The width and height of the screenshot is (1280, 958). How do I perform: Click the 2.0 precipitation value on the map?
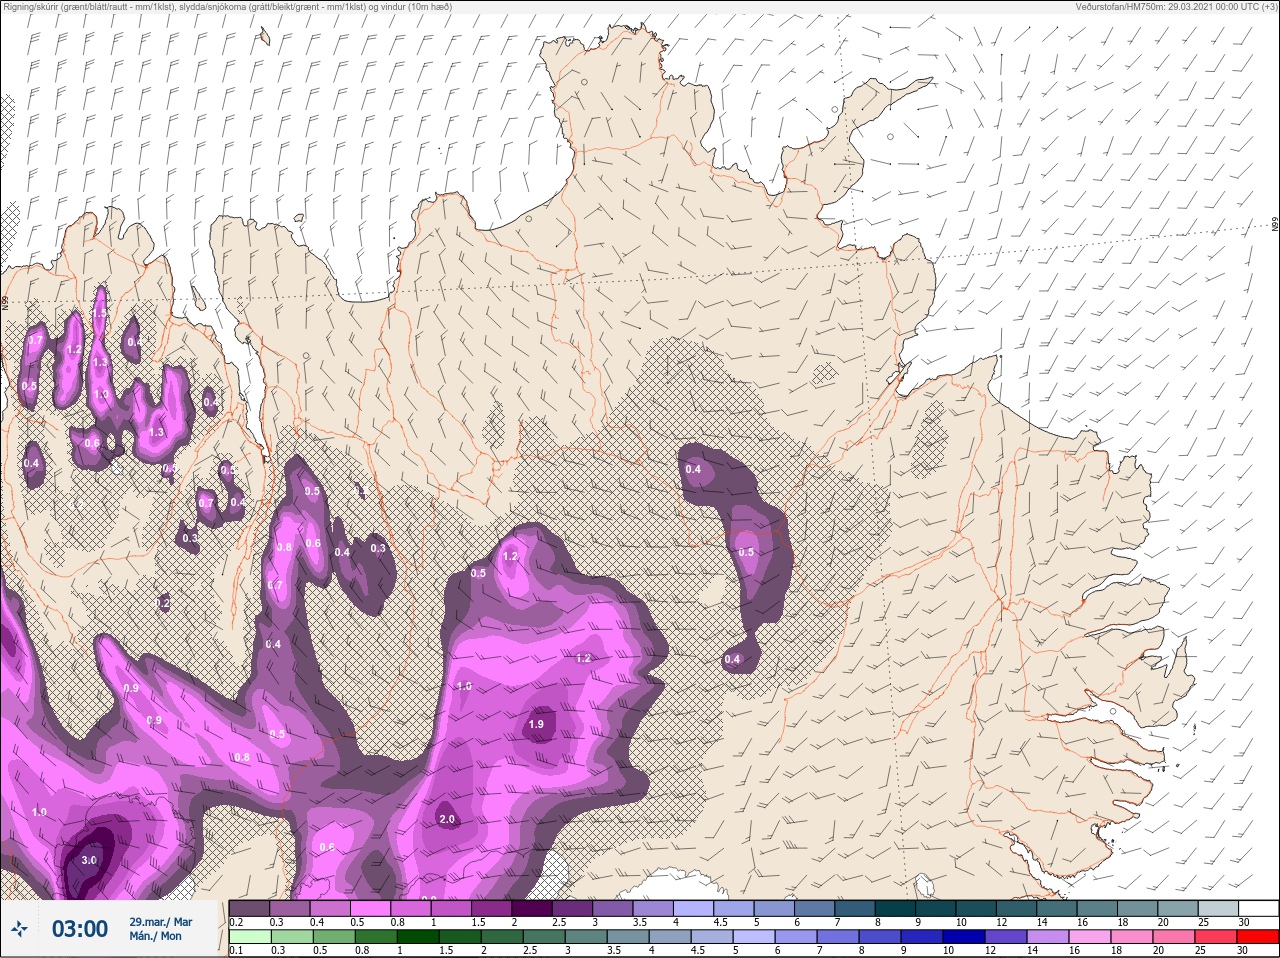click(x=447, y=819)
